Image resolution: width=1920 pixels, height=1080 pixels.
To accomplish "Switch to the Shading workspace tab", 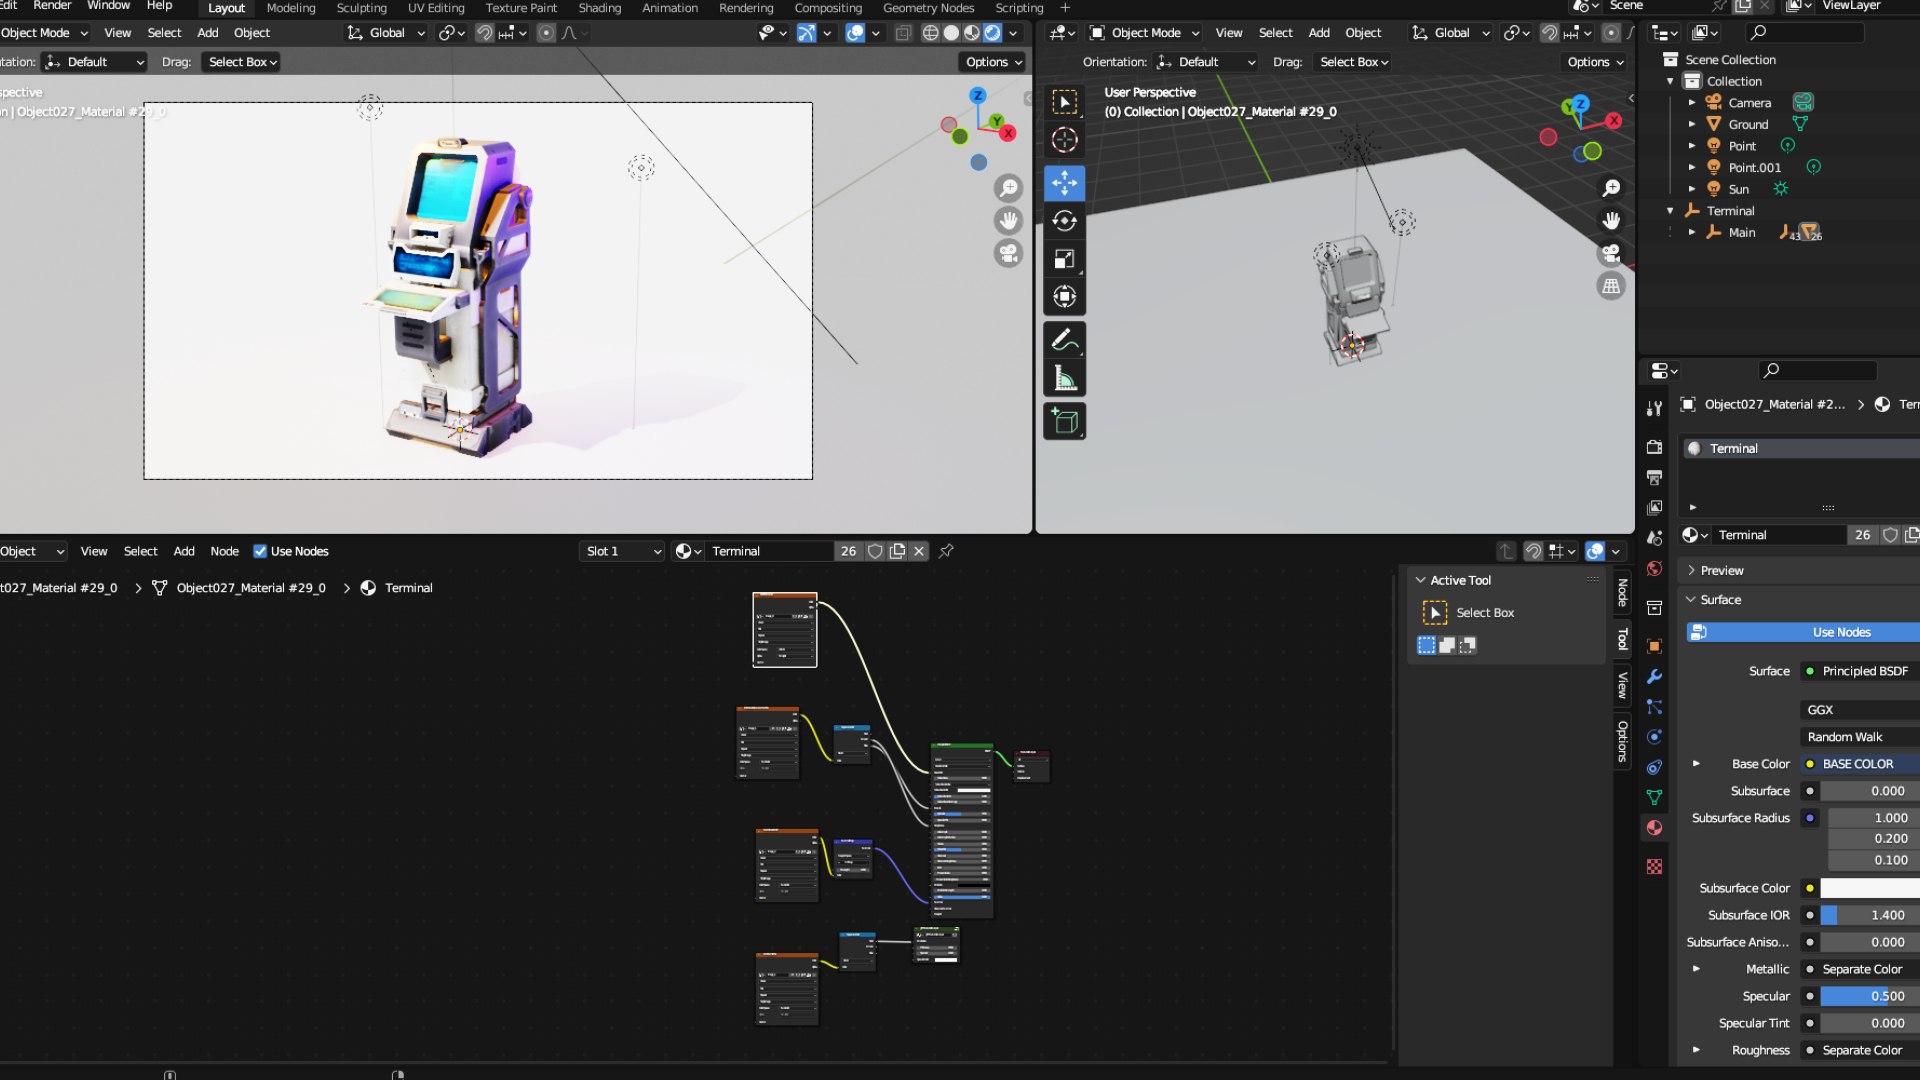I will click(599, 8).
